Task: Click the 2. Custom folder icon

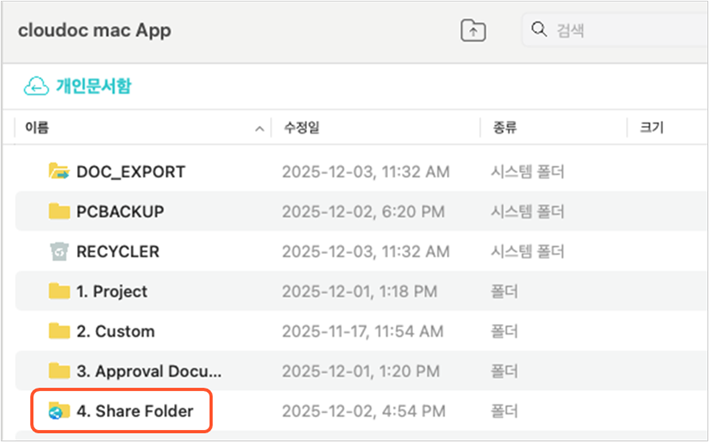Action: [59, 331]
